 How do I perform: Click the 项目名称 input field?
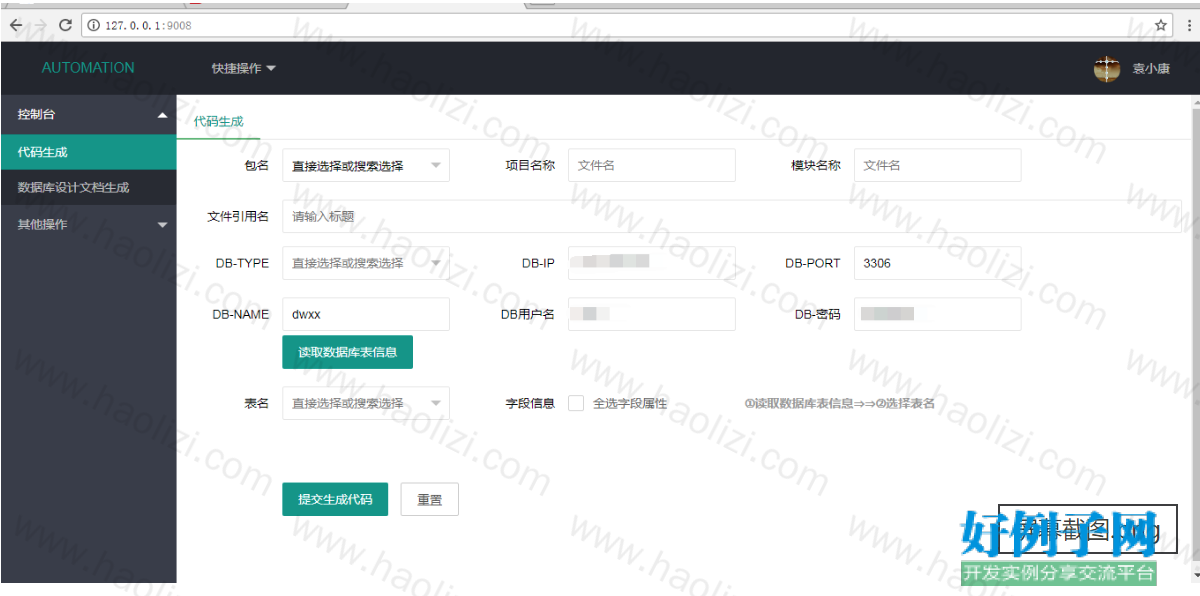point(652,165)
